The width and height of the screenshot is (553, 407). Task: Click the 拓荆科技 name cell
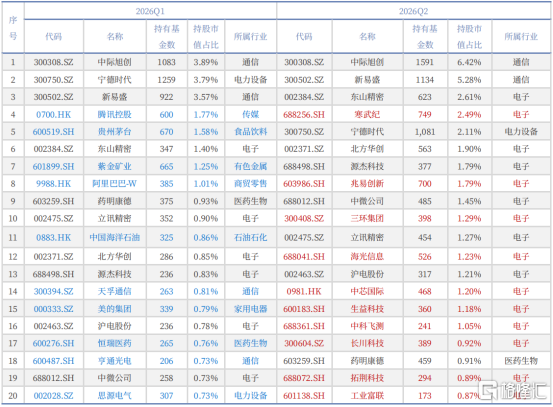(x=367, y=378)
